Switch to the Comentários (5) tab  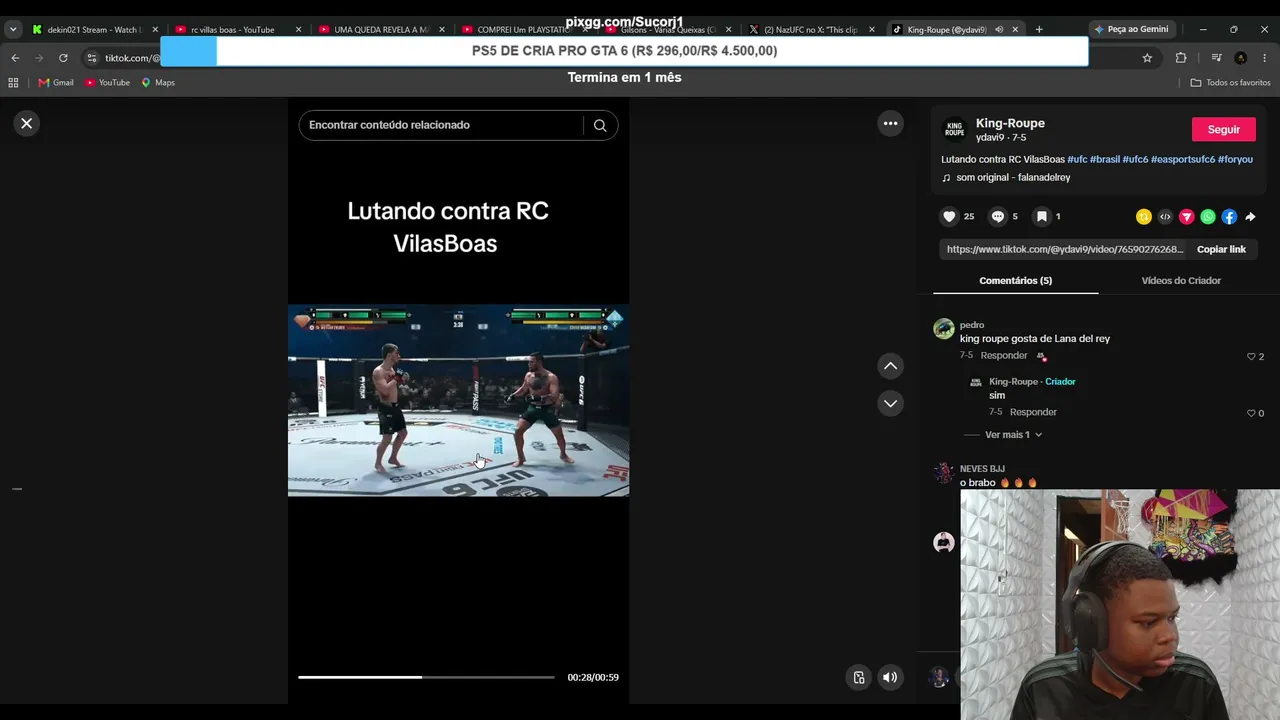[x=1015, y=281]
